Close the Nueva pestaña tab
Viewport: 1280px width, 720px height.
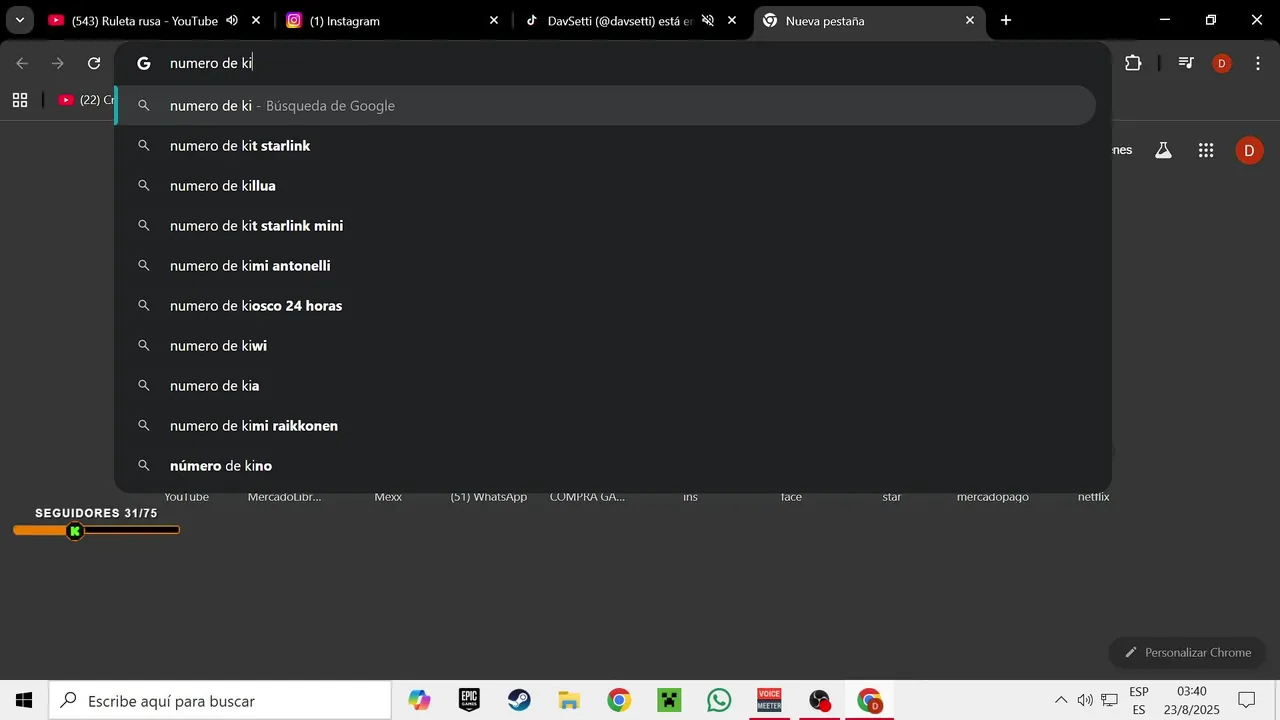970,20
